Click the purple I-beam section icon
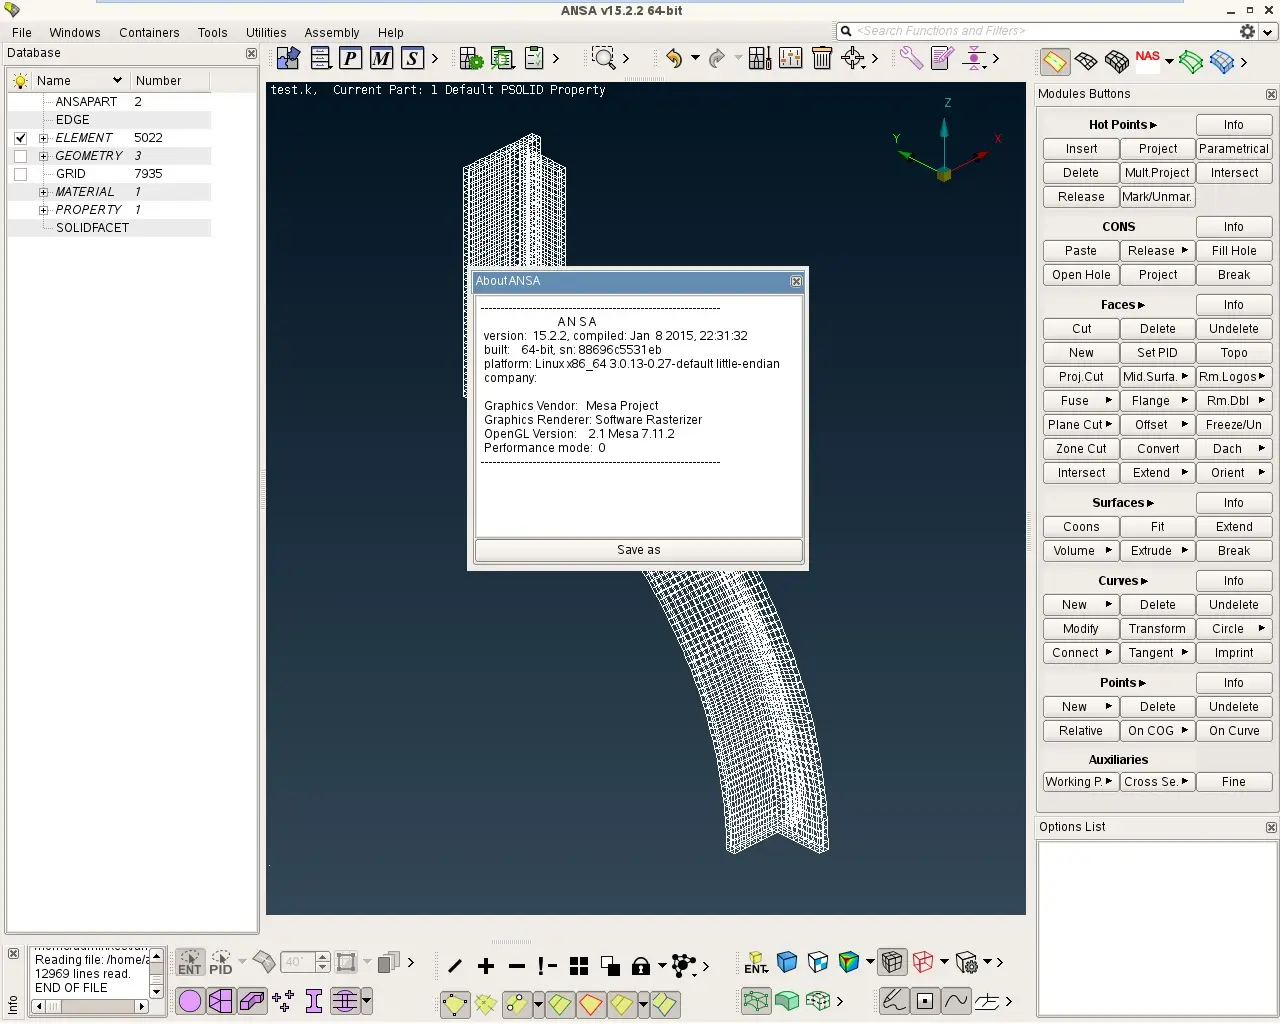 click(314, 1001)
